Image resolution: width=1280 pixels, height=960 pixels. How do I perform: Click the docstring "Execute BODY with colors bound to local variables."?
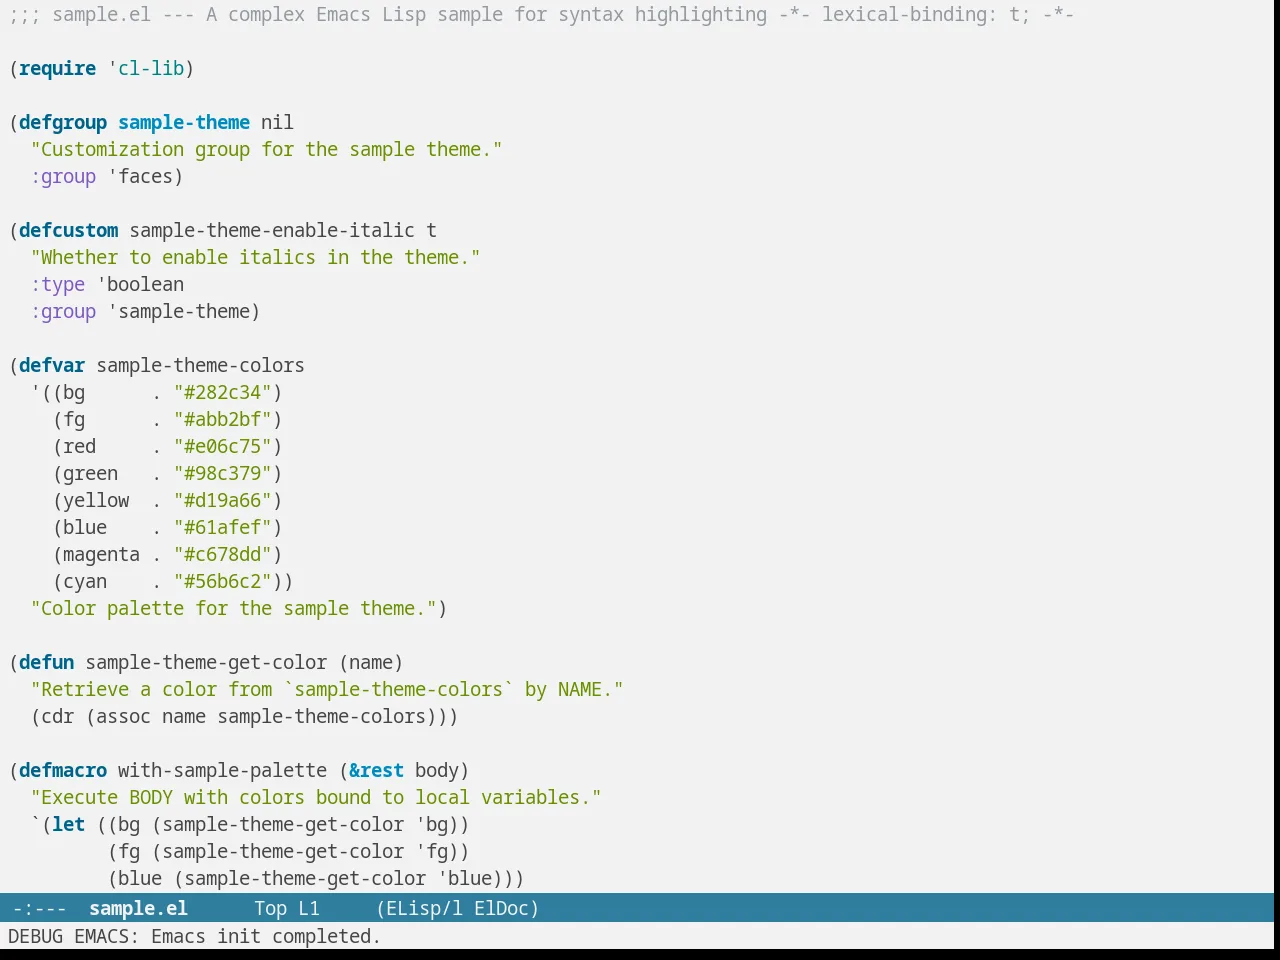pos(316,797)
